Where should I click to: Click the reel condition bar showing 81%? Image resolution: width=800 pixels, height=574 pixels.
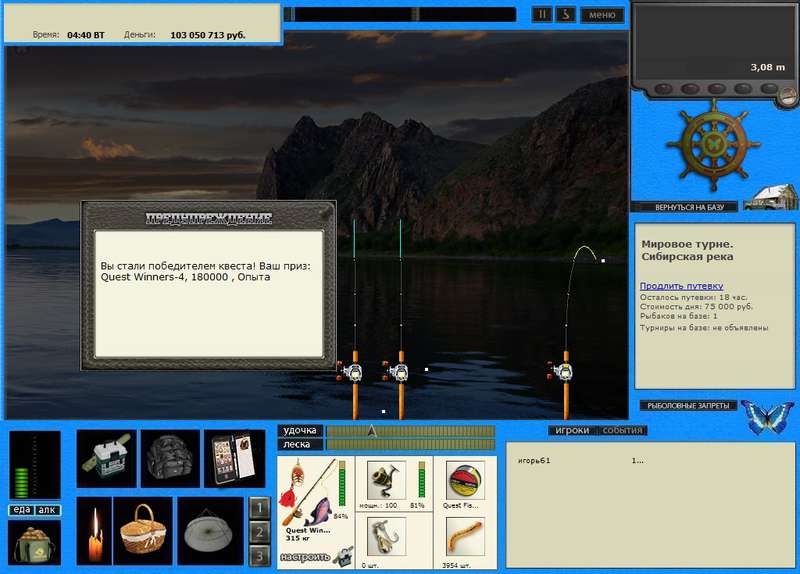[x=421, y=479]
